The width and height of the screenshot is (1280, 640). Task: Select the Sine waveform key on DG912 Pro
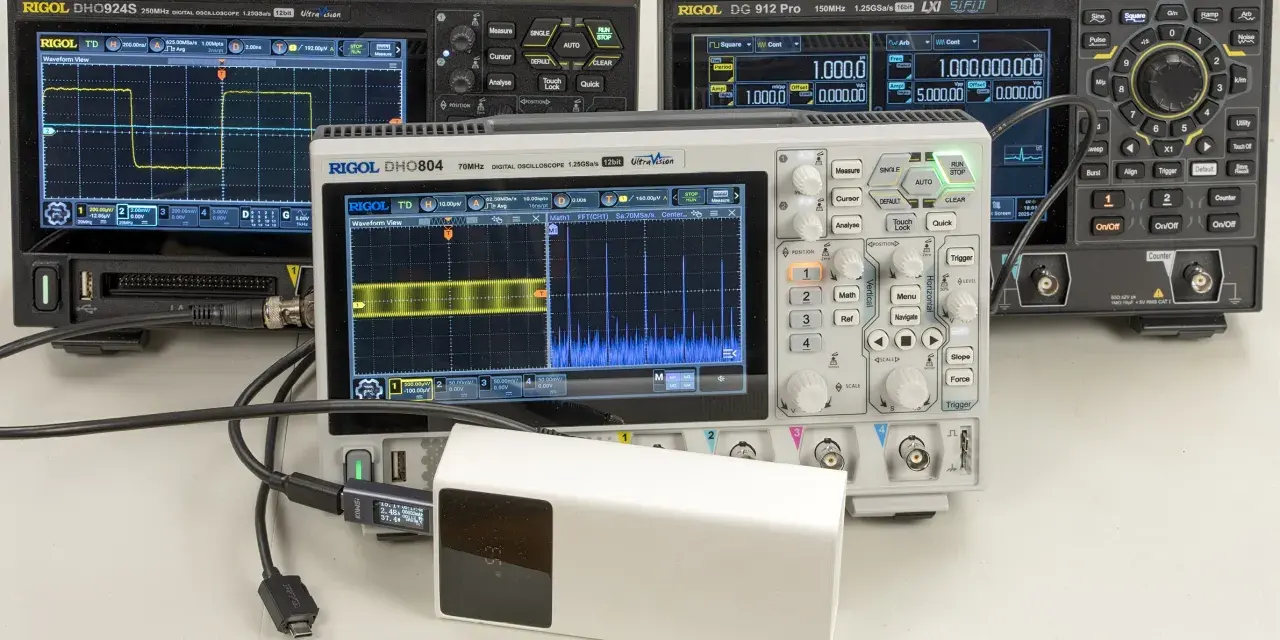click(x=1097, y=17)
